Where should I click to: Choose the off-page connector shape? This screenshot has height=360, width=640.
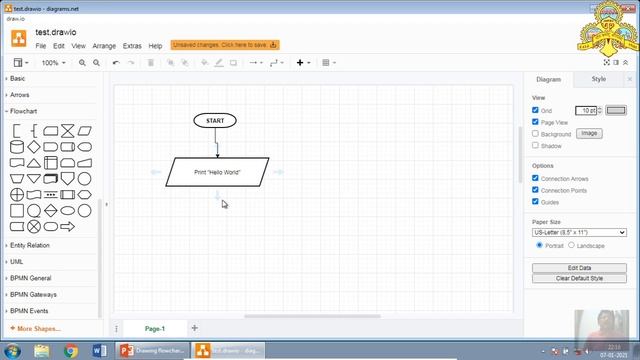(x=68, y=178)
